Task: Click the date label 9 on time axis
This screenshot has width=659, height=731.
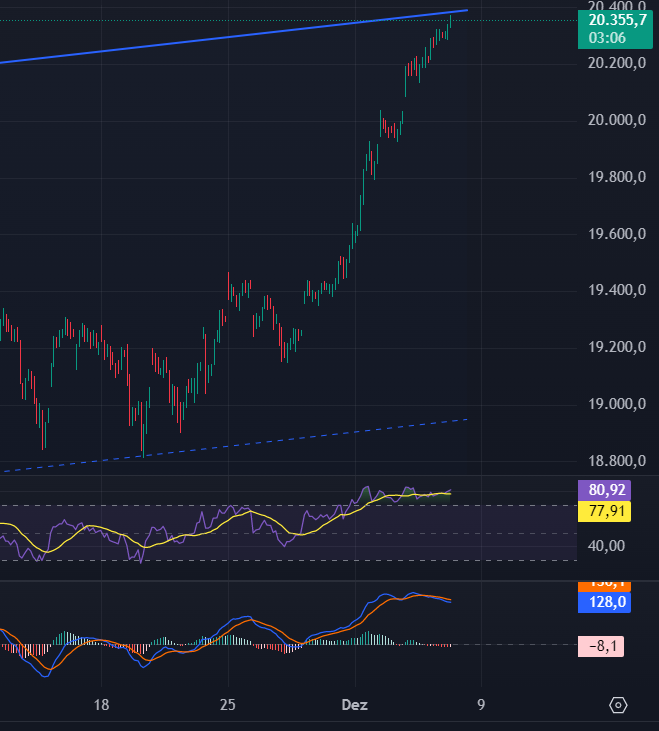Action: click(x=481, y=704)
